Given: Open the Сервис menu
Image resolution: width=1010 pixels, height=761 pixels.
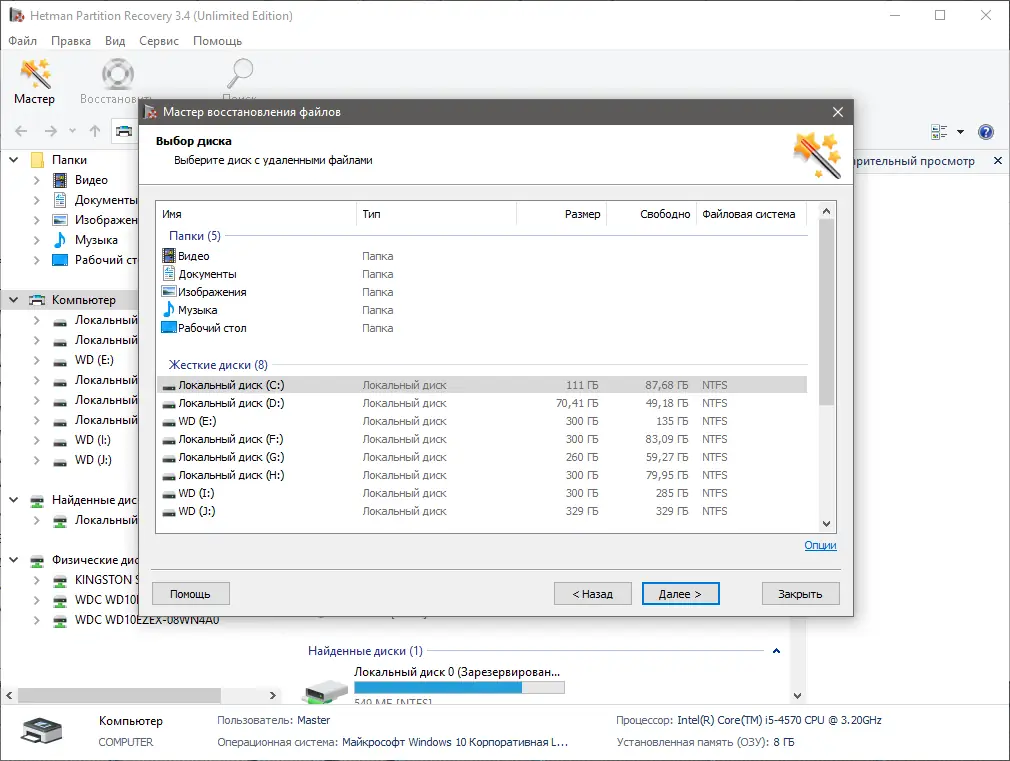Looking at the screenshot, I should (x=158, y=41).
